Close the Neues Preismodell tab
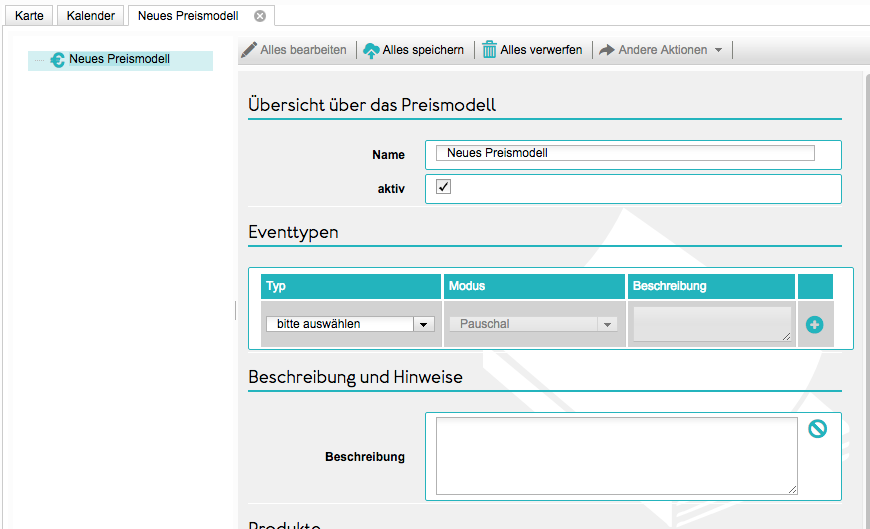The width and height of the screenshot is (870, 529). coord(260,16)
